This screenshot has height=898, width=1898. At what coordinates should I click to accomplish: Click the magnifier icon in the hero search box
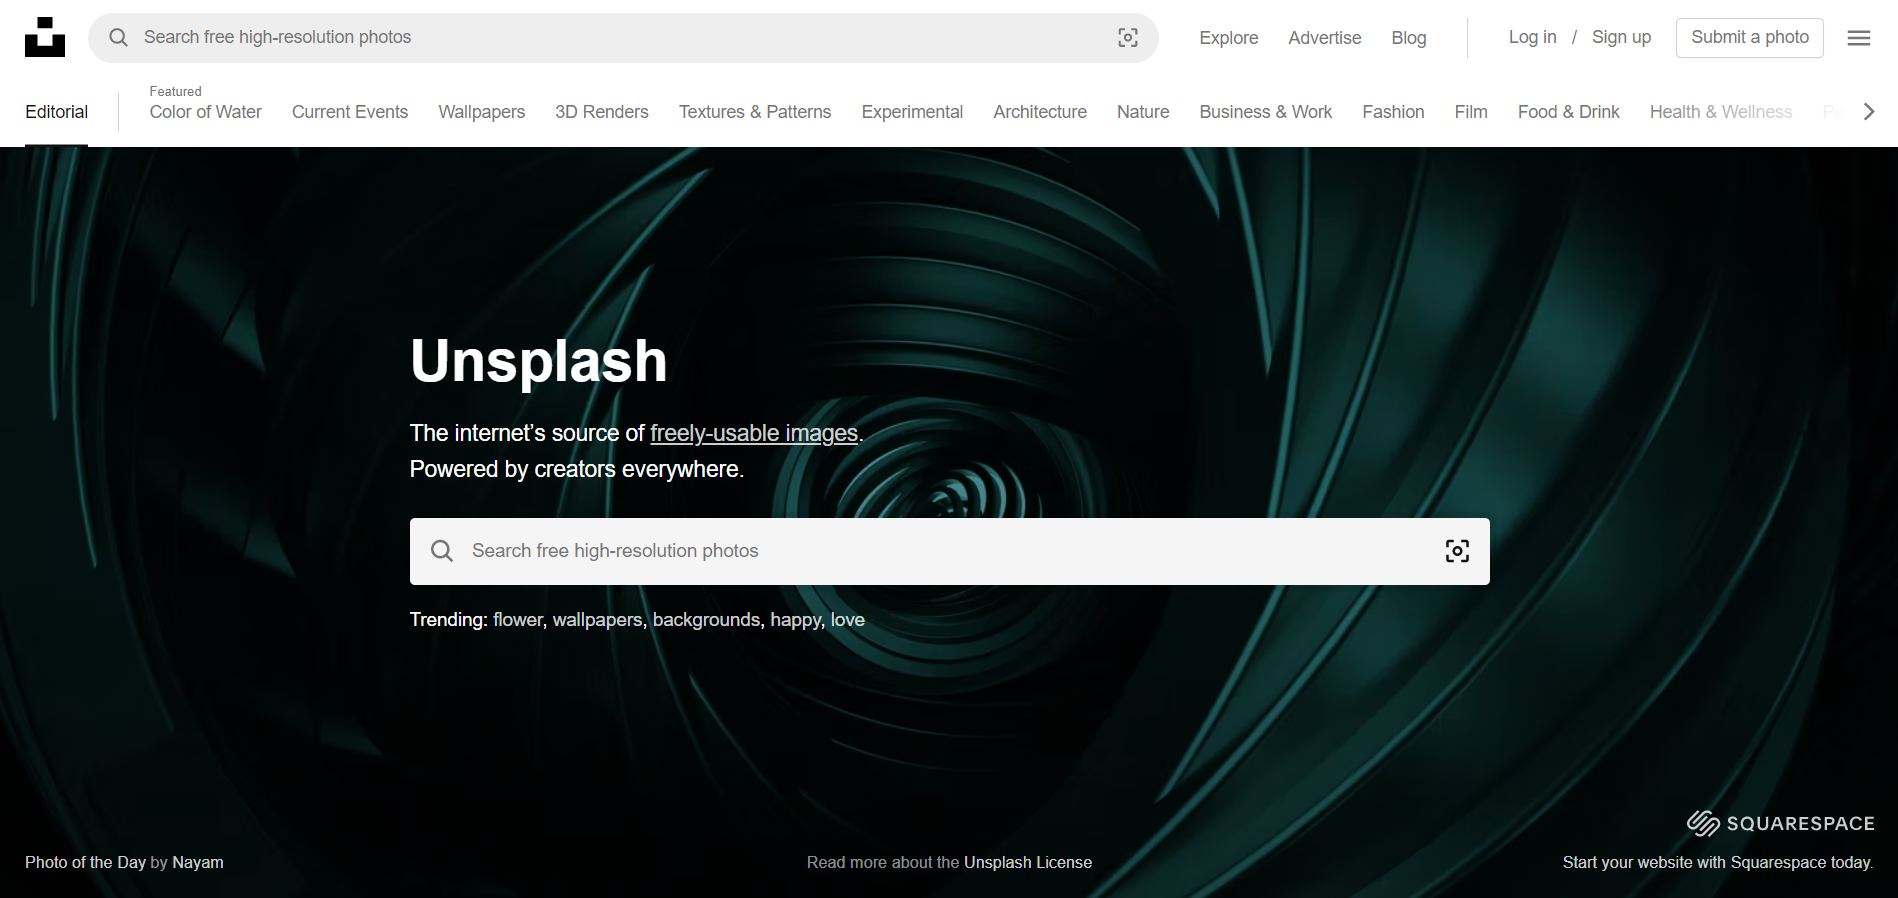point(441,551)
